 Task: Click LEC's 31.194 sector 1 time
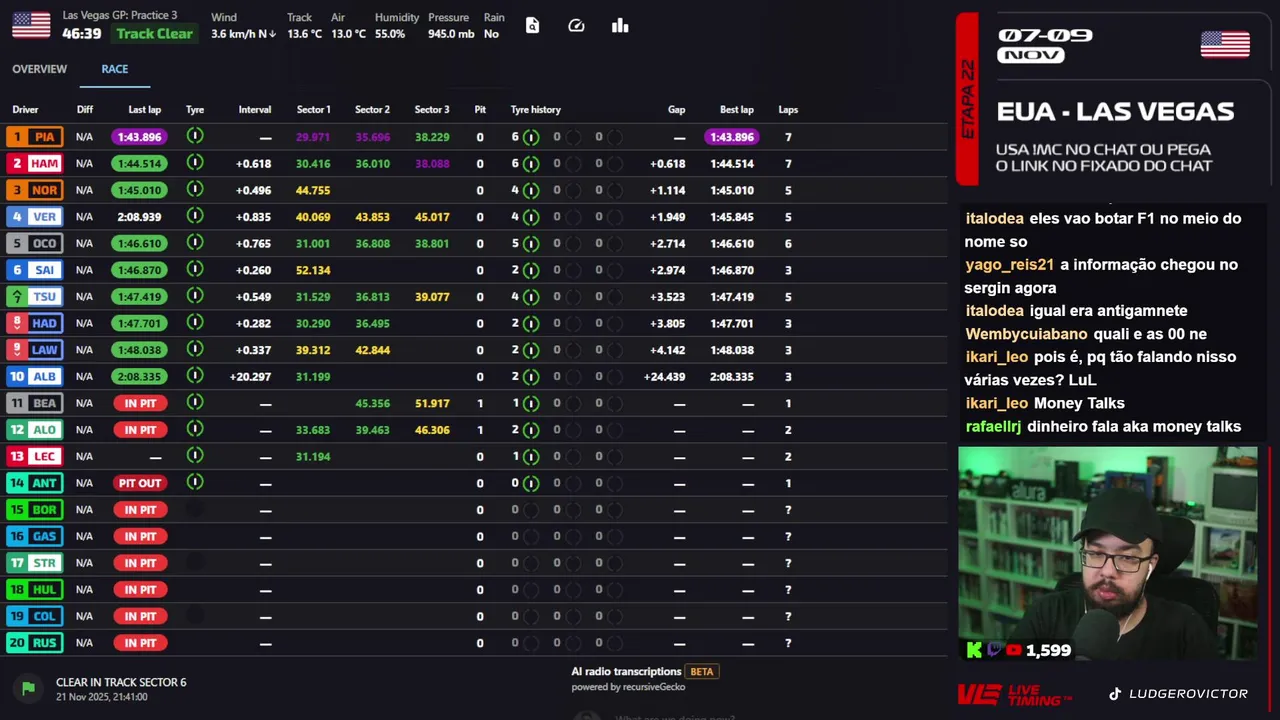(x=313, y=456)
